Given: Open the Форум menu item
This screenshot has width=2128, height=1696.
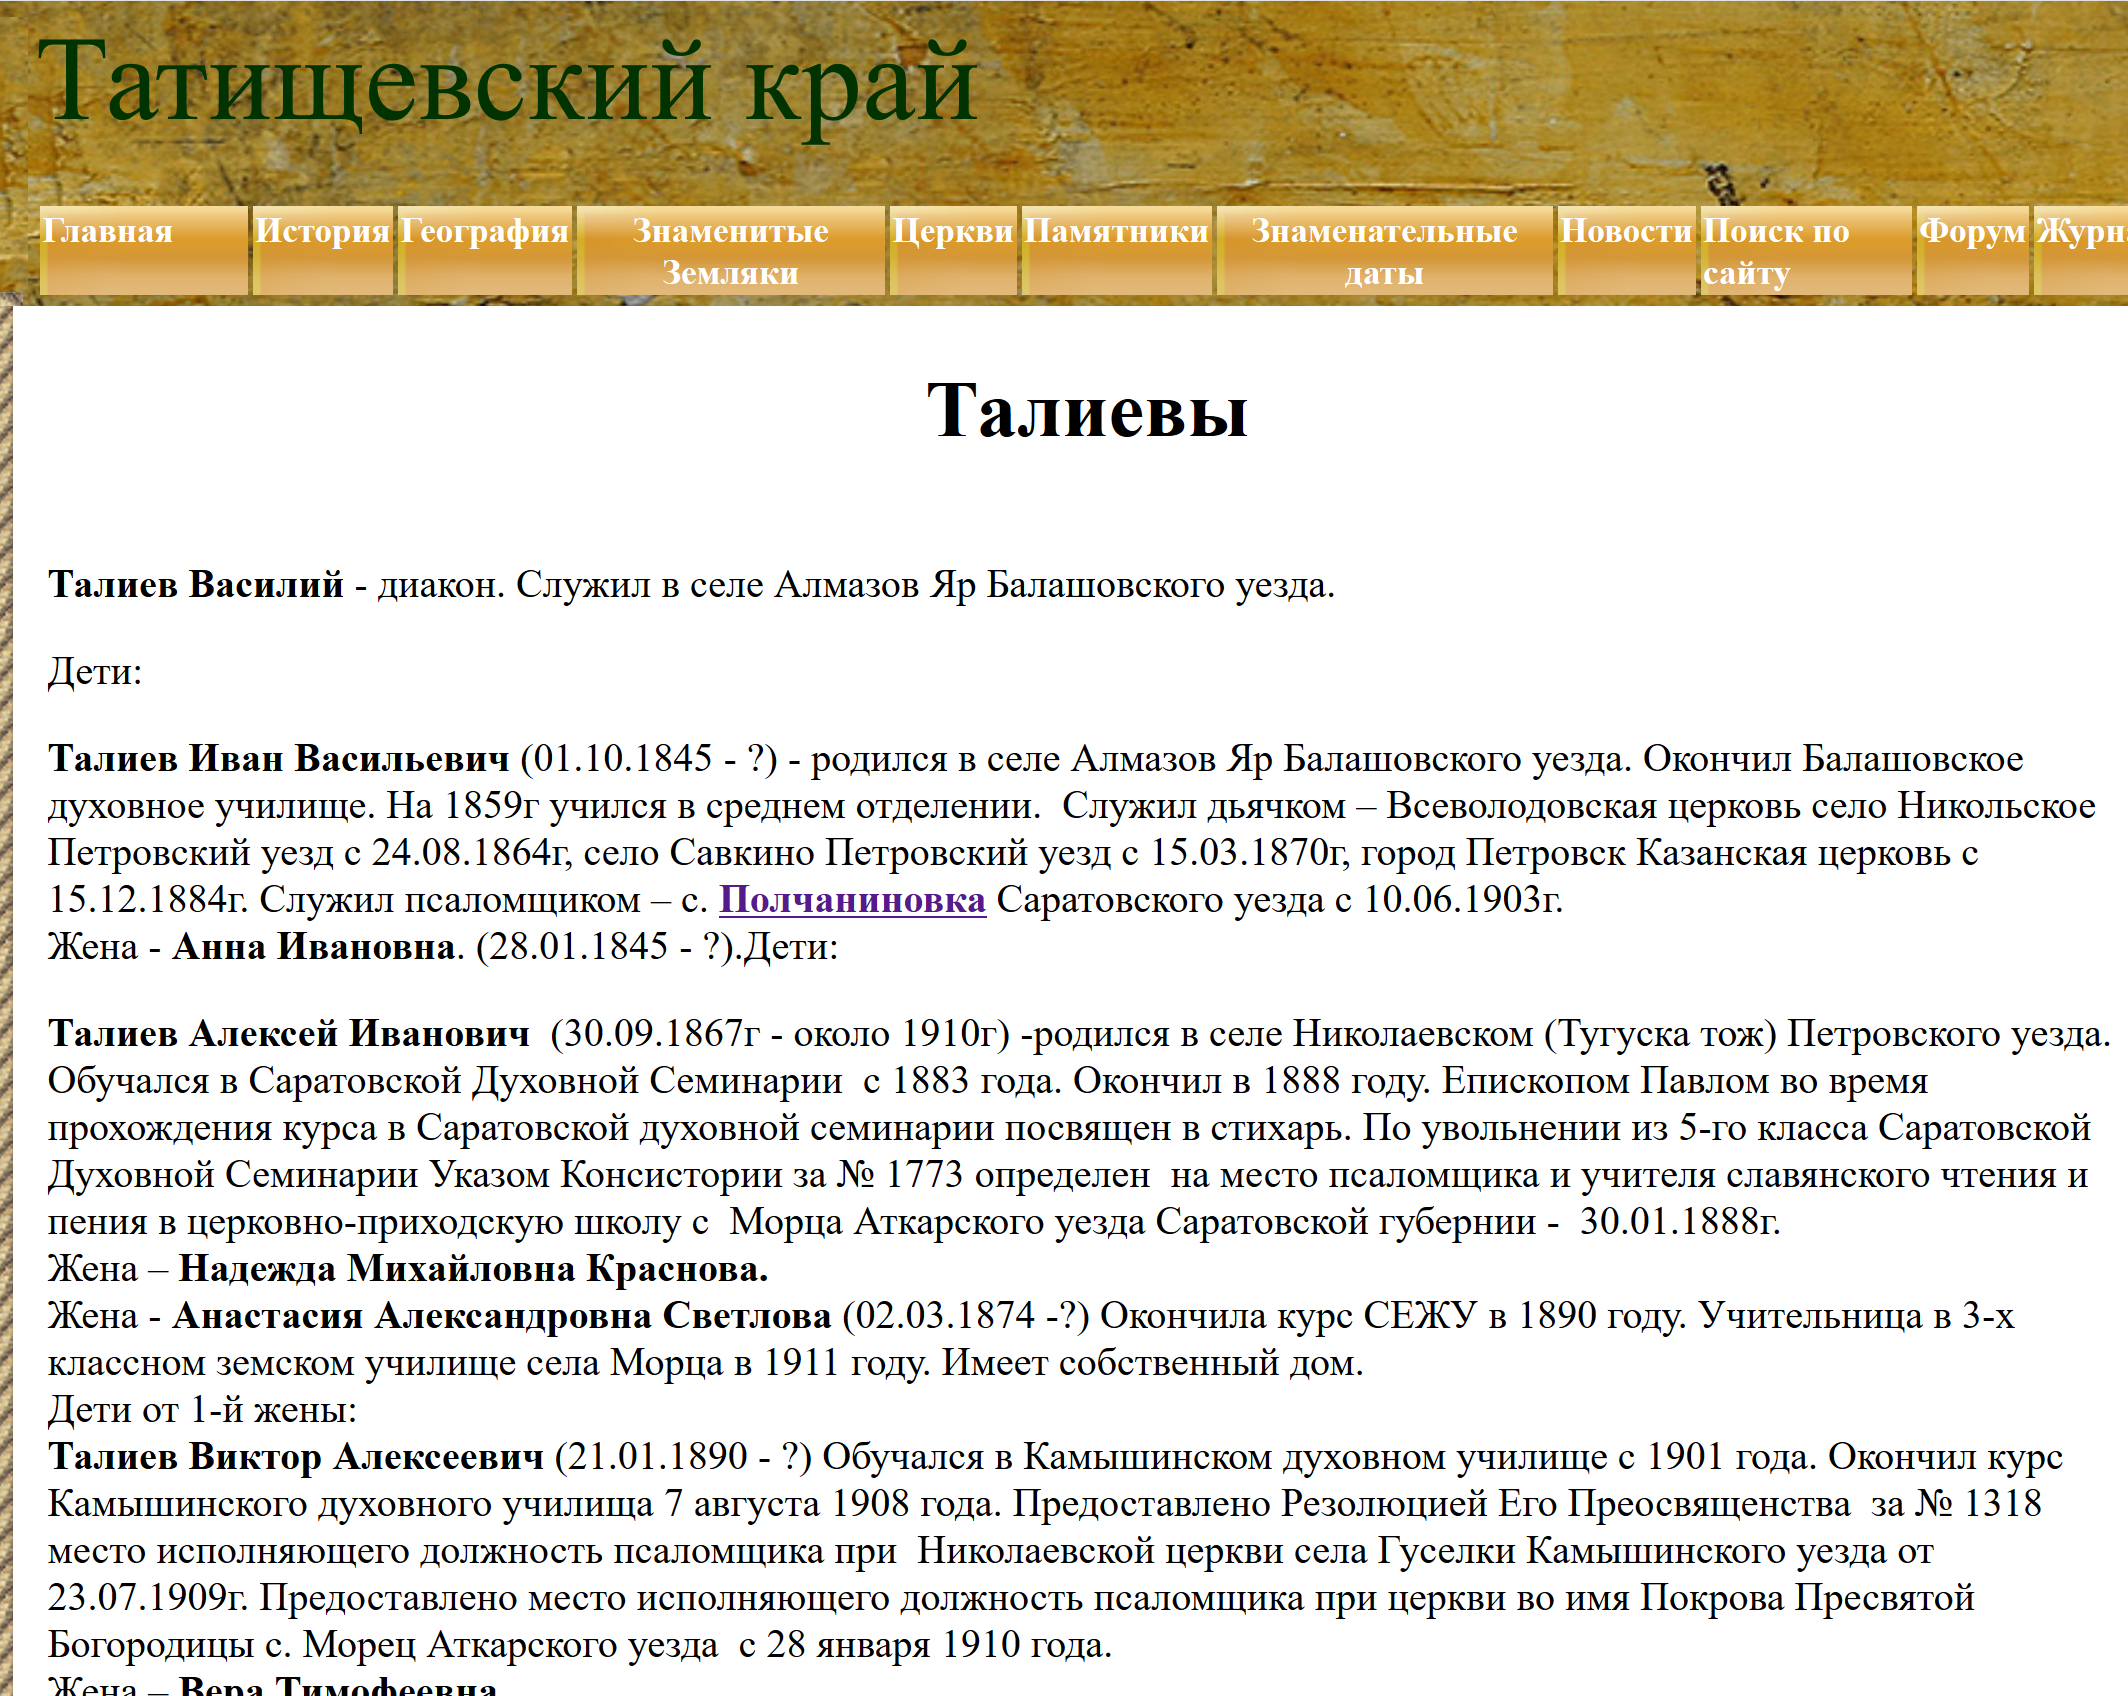Looking at the screenshot, I should pyautogui.click(x=1972, y=250).
